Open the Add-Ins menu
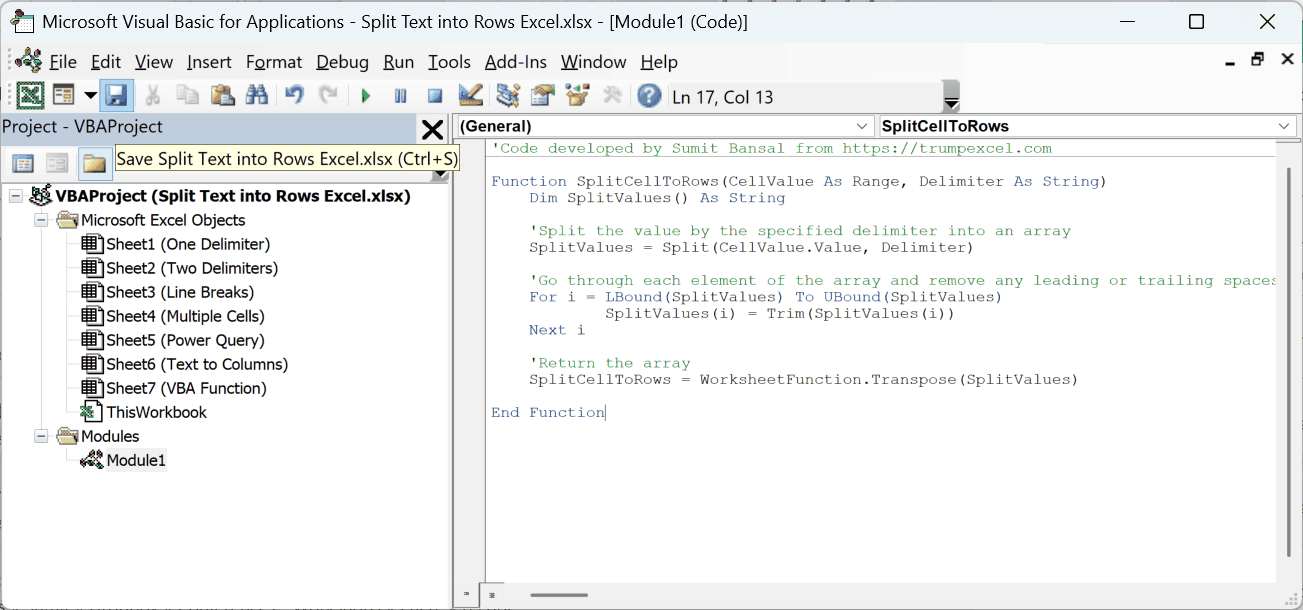The height and width of the screenshot is (610, 1303). click(516, 62)
